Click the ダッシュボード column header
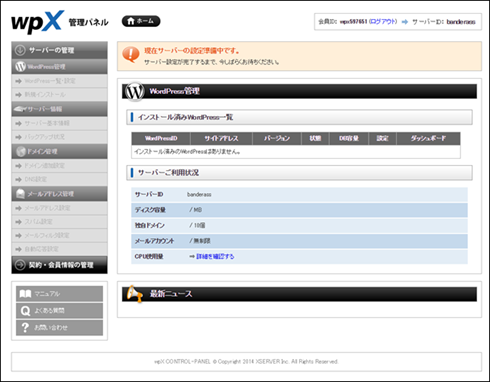This screenshot has width=490, height=382. pyautogui.click(x=428, y=138)
